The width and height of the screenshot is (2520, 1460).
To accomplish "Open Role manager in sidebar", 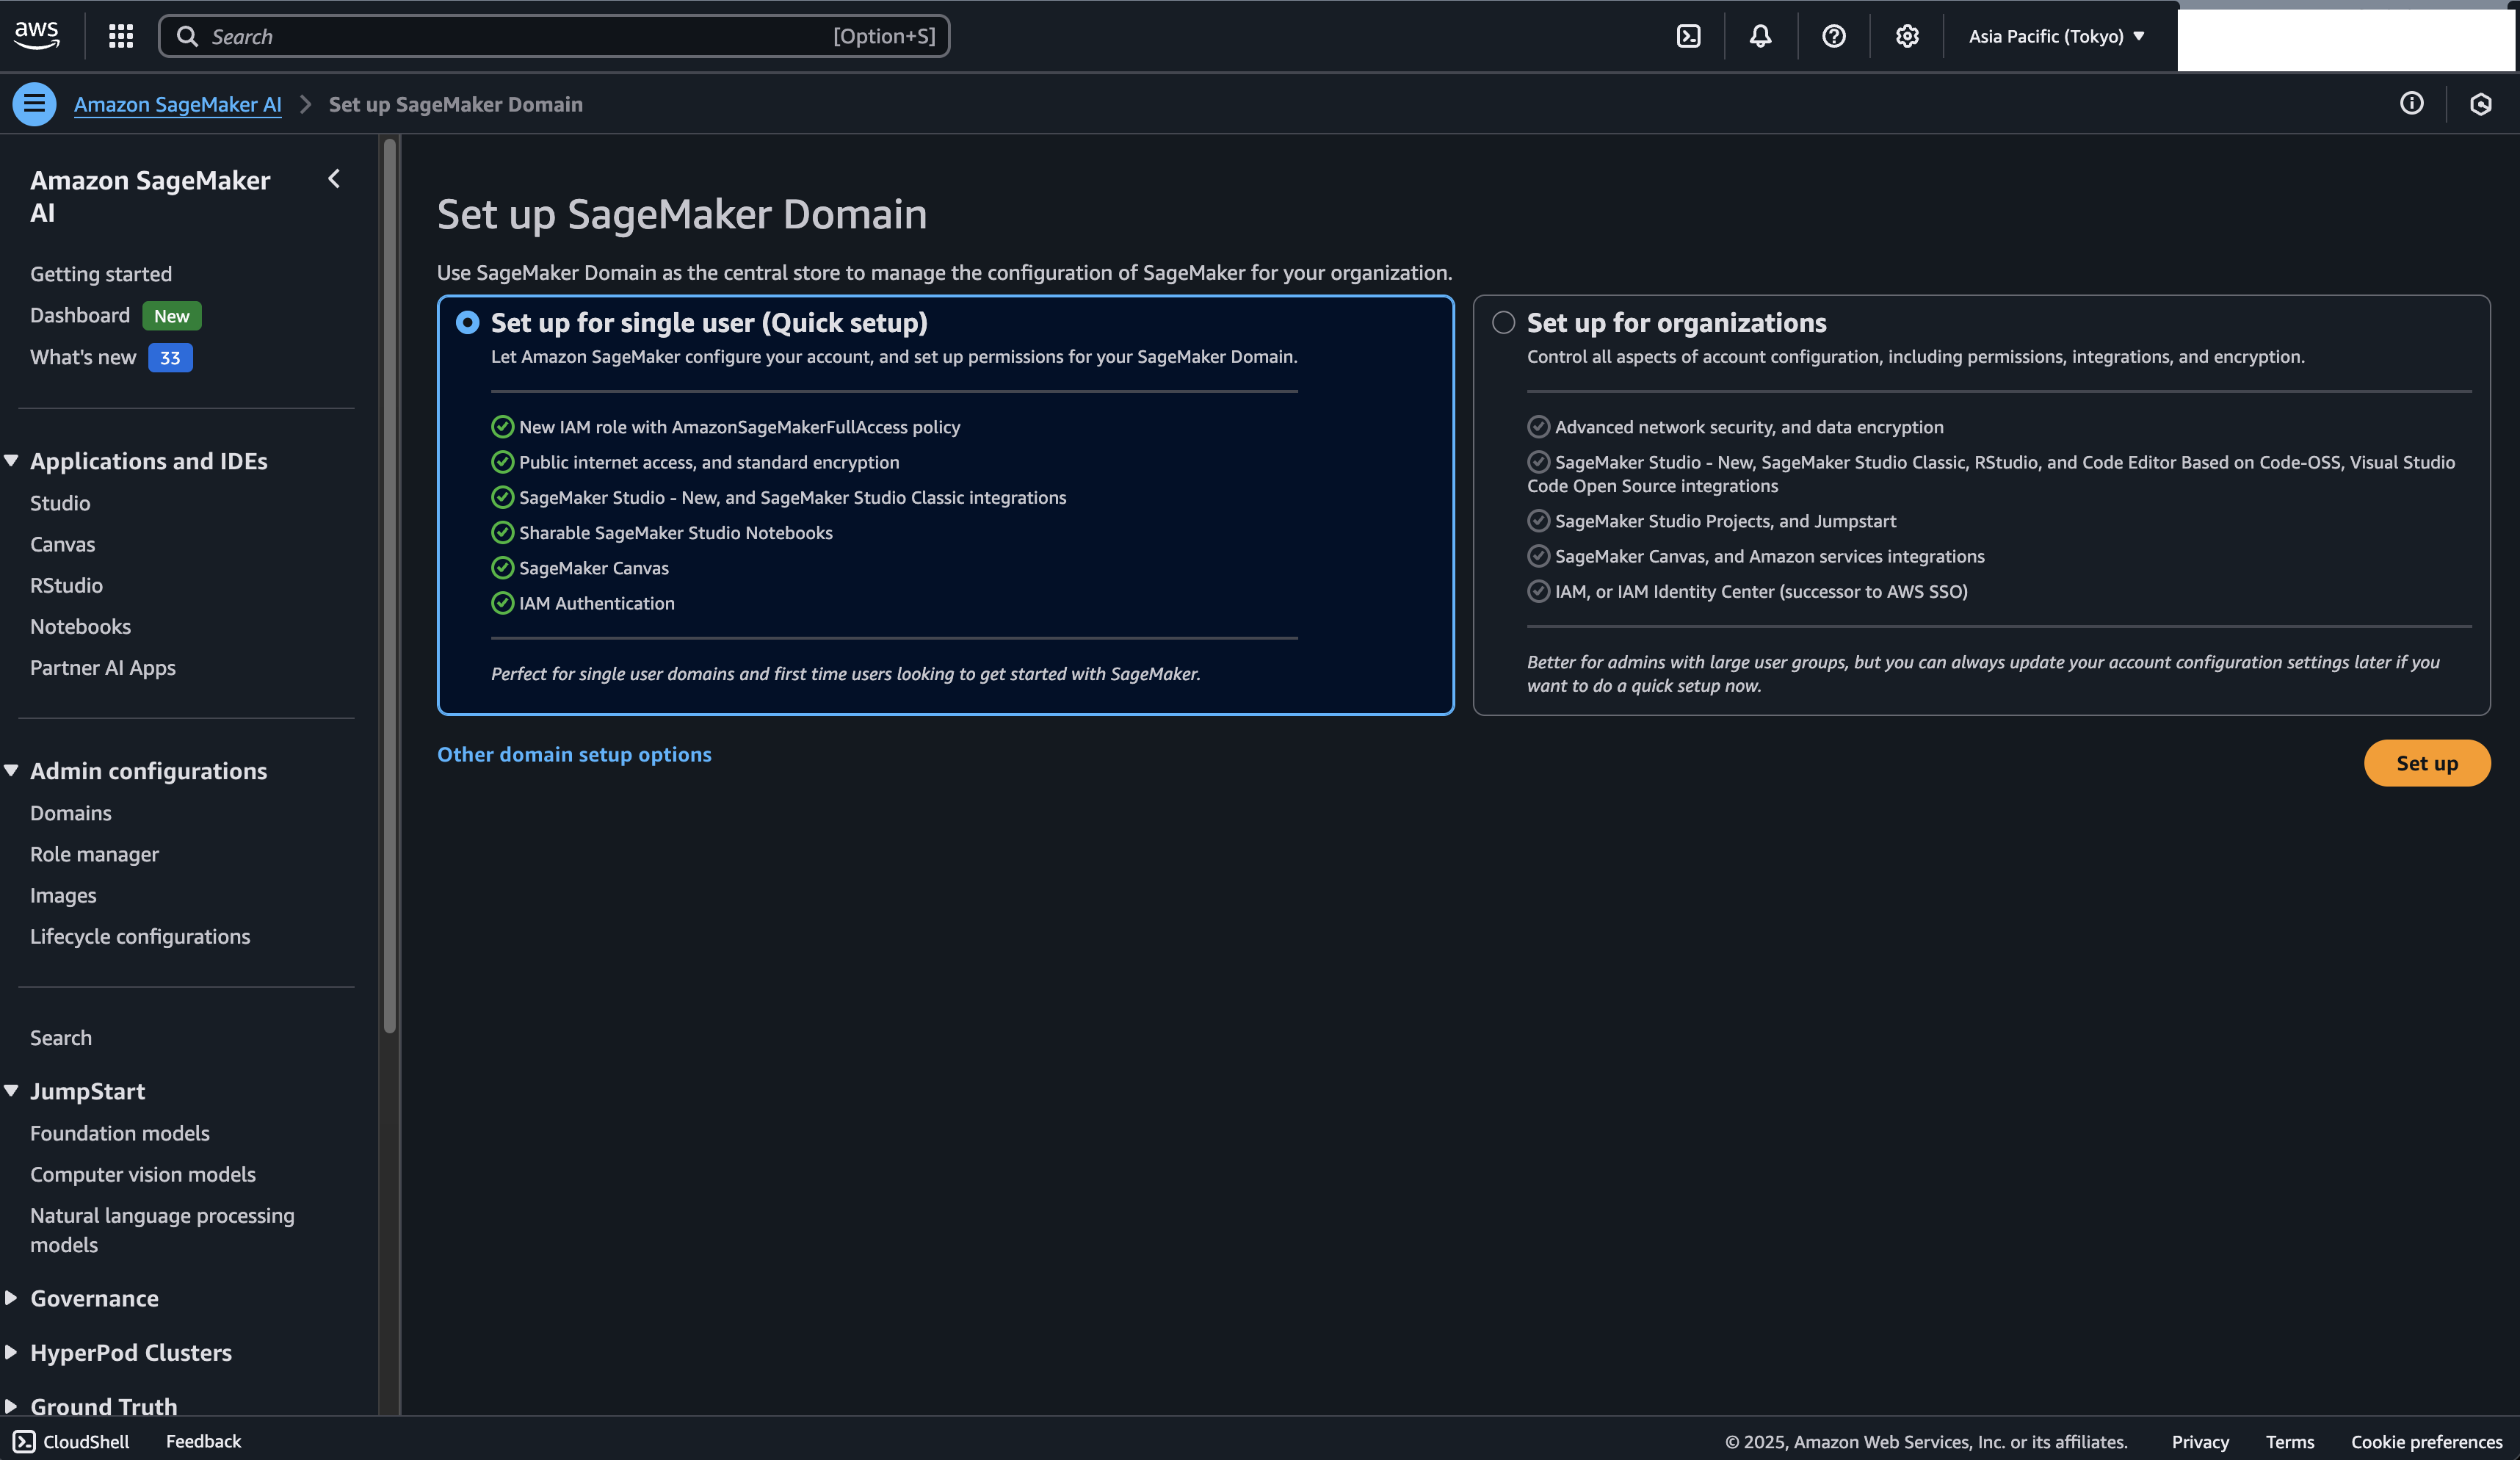I will click(94, 854).
